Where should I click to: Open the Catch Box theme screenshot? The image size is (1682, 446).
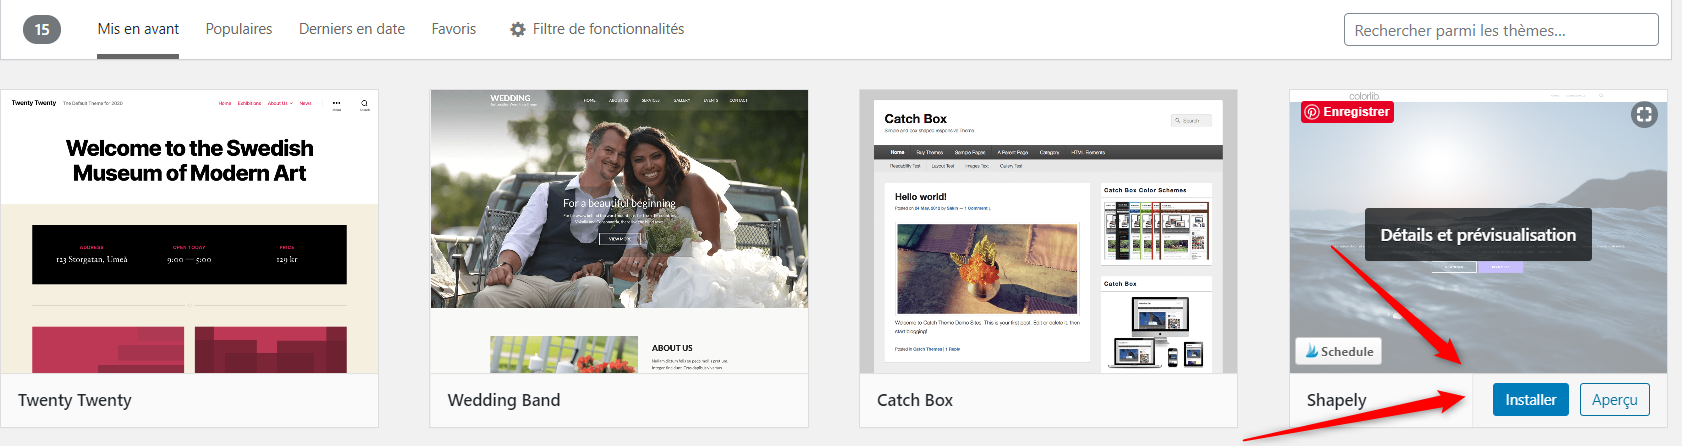pyautogui.click(x=1048, y=231)
